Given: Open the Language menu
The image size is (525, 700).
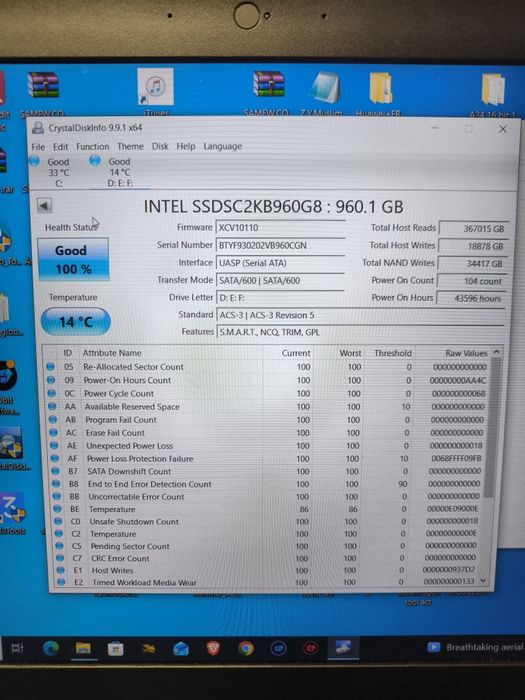Looking at the screenshot, I should click(222, 146).
